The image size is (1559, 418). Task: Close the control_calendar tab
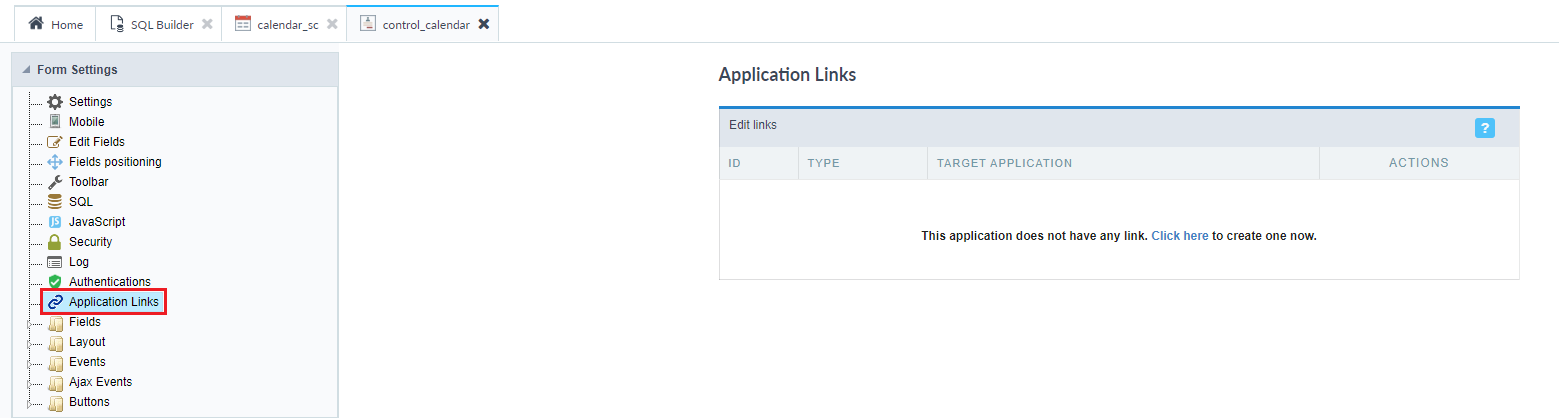click(484, 25)
